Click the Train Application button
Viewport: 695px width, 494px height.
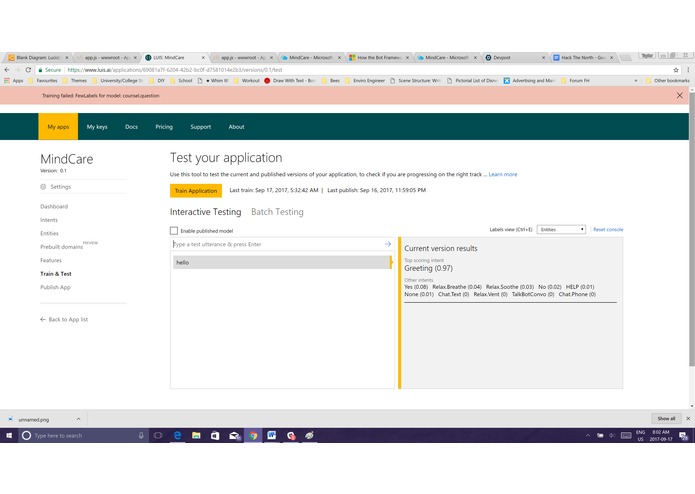[x=196, y=191]
